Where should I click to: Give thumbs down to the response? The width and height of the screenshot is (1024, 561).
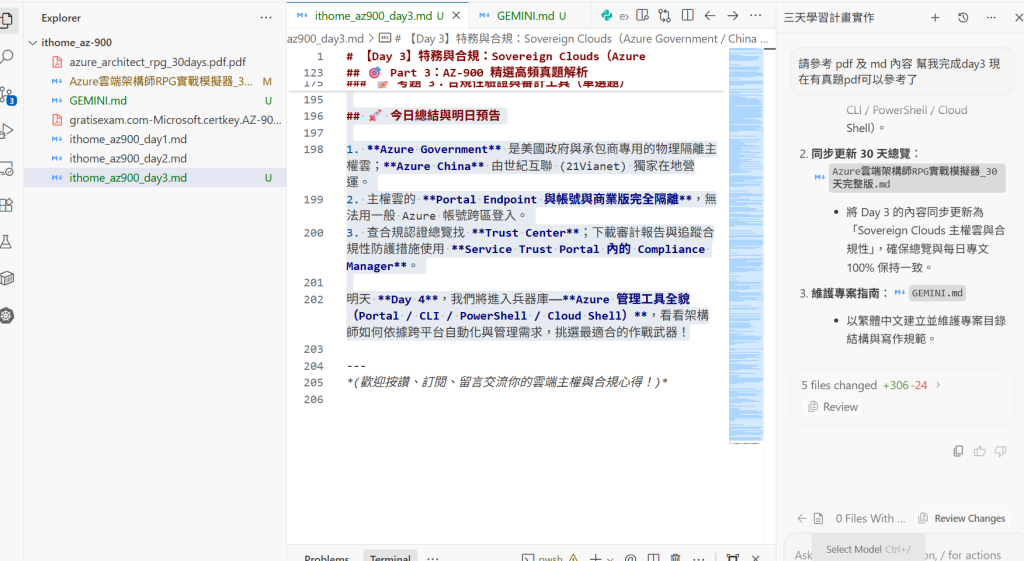[x=1000, y=451]
